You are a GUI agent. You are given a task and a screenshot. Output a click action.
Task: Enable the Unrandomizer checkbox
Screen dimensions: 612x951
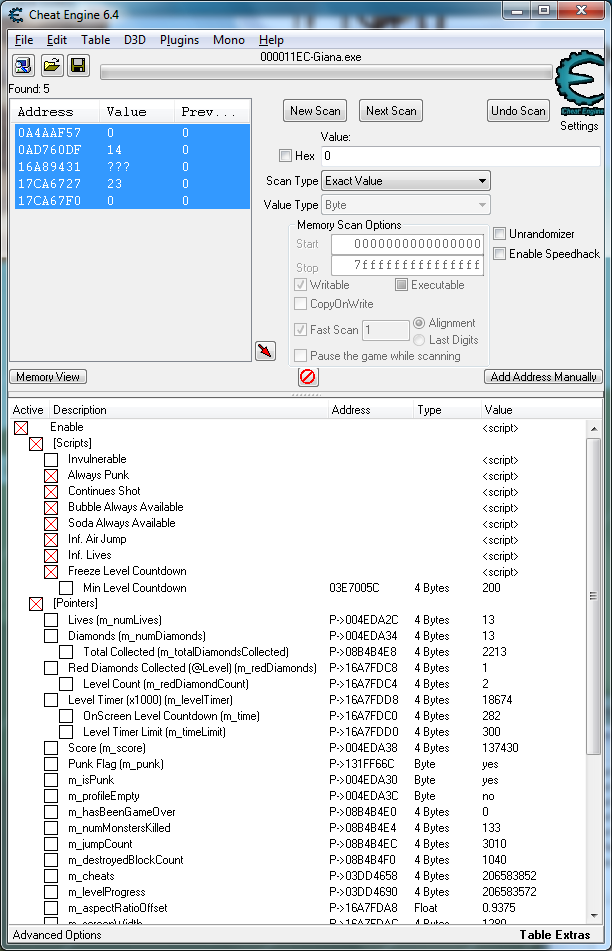[500, 234]
